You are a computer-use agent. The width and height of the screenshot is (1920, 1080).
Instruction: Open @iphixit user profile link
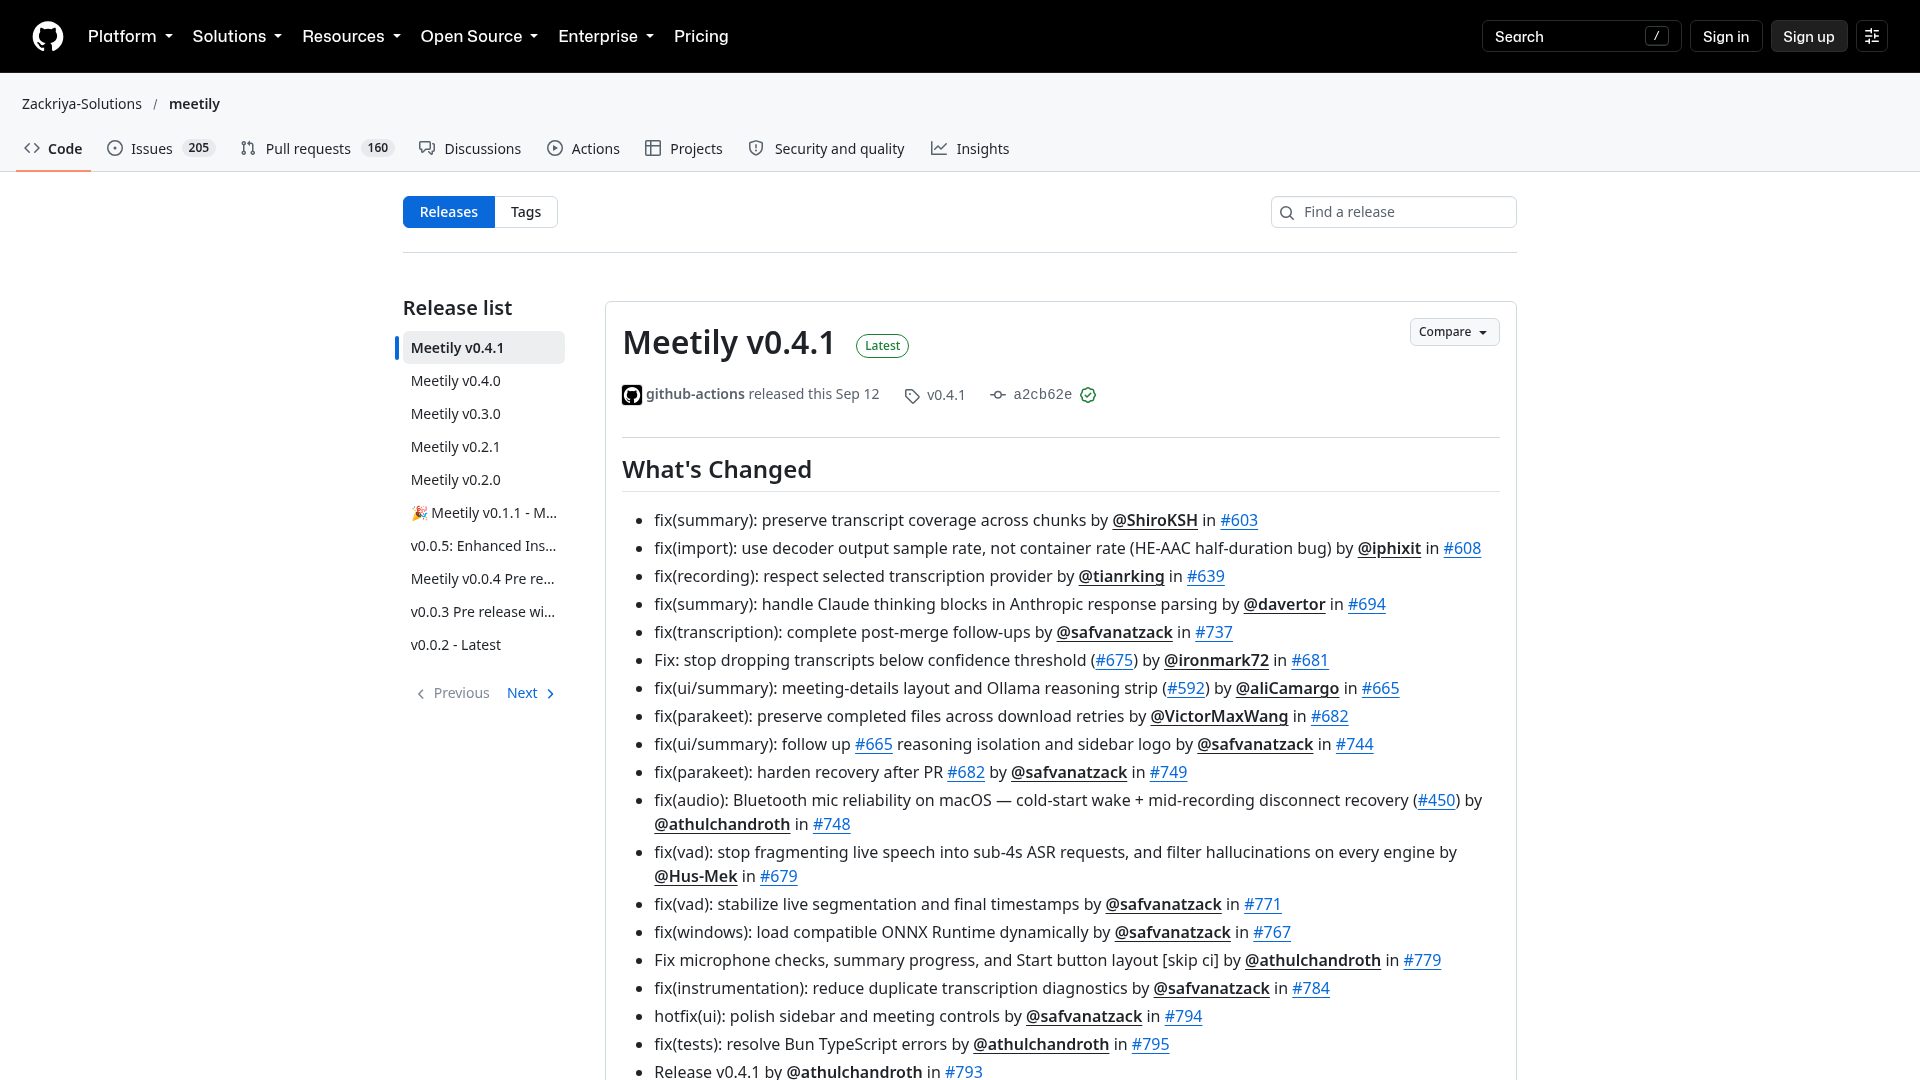point(1389,548)
